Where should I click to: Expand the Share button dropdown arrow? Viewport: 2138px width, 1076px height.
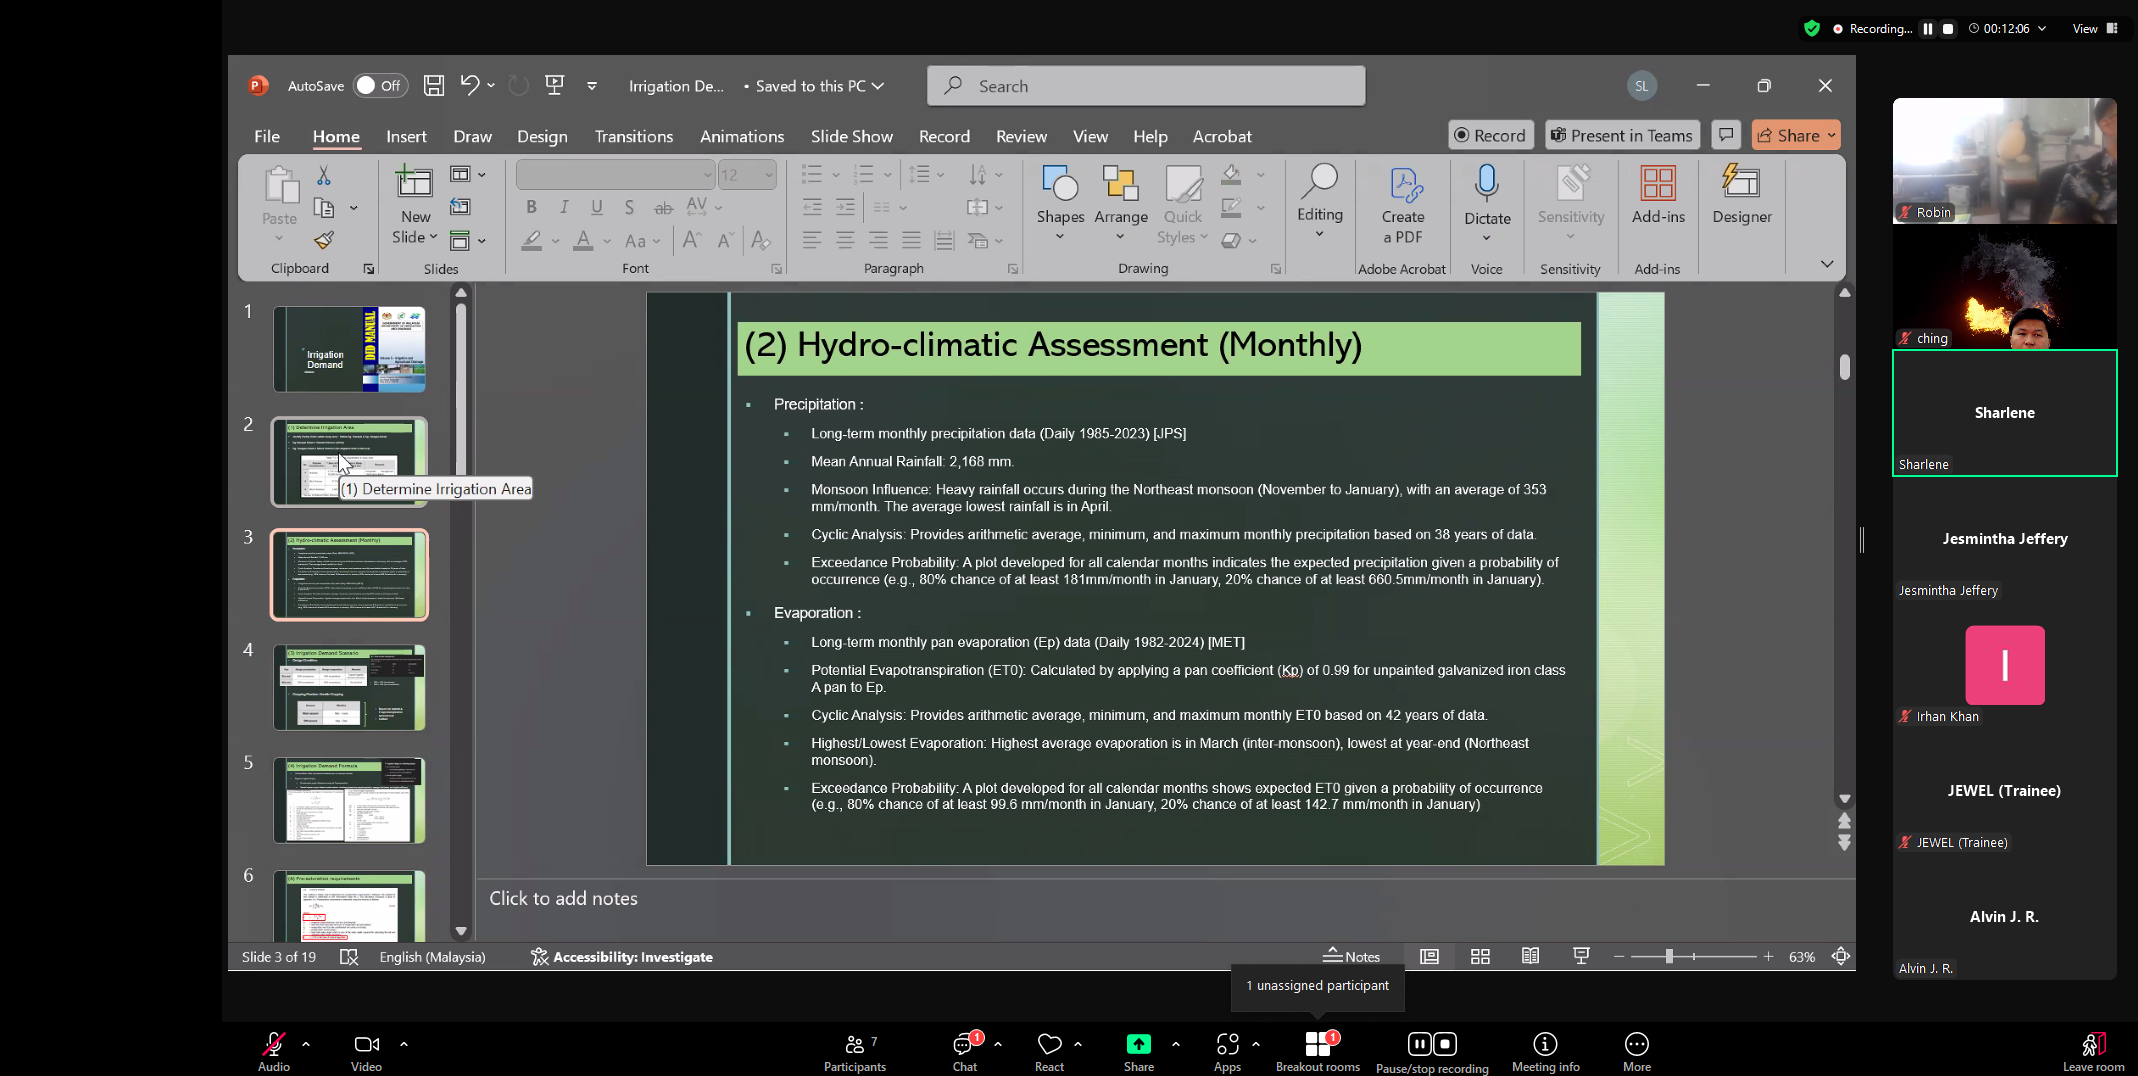coord(1831,135)
